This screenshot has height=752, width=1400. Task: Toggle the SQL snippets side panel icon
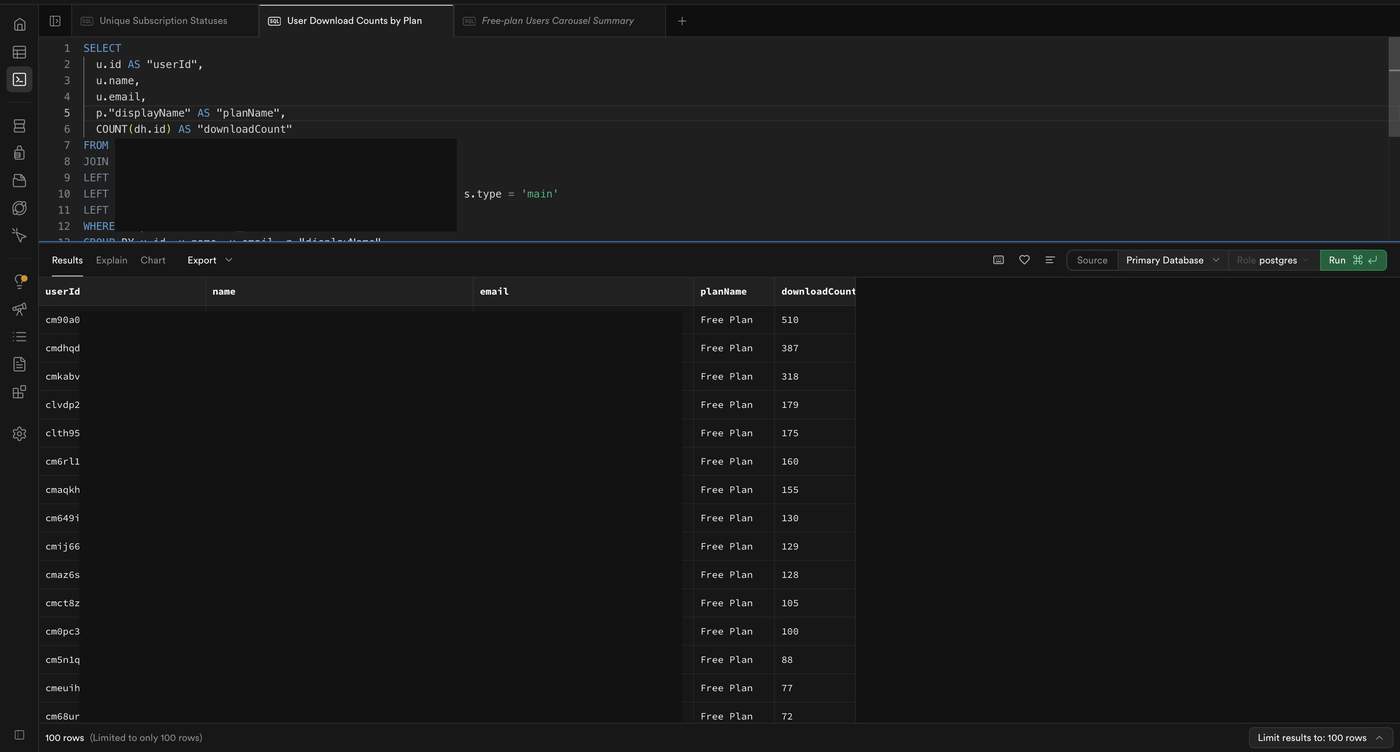tap(55, 21)
